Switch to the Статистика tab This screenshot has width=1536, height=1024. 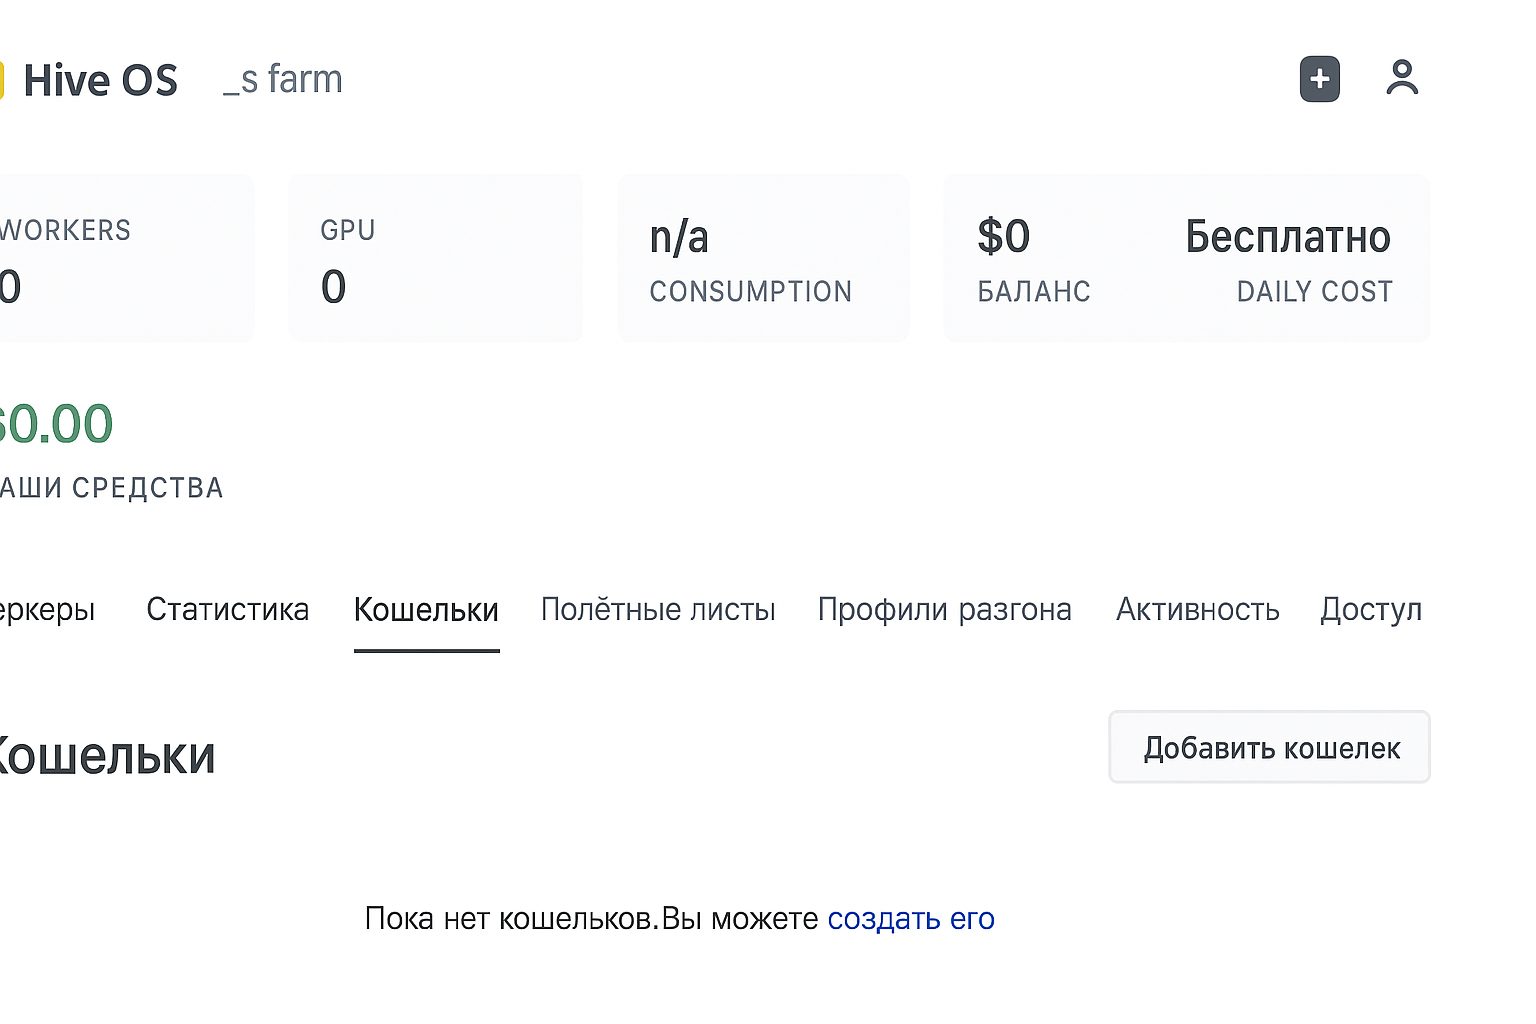coord(228,609)
